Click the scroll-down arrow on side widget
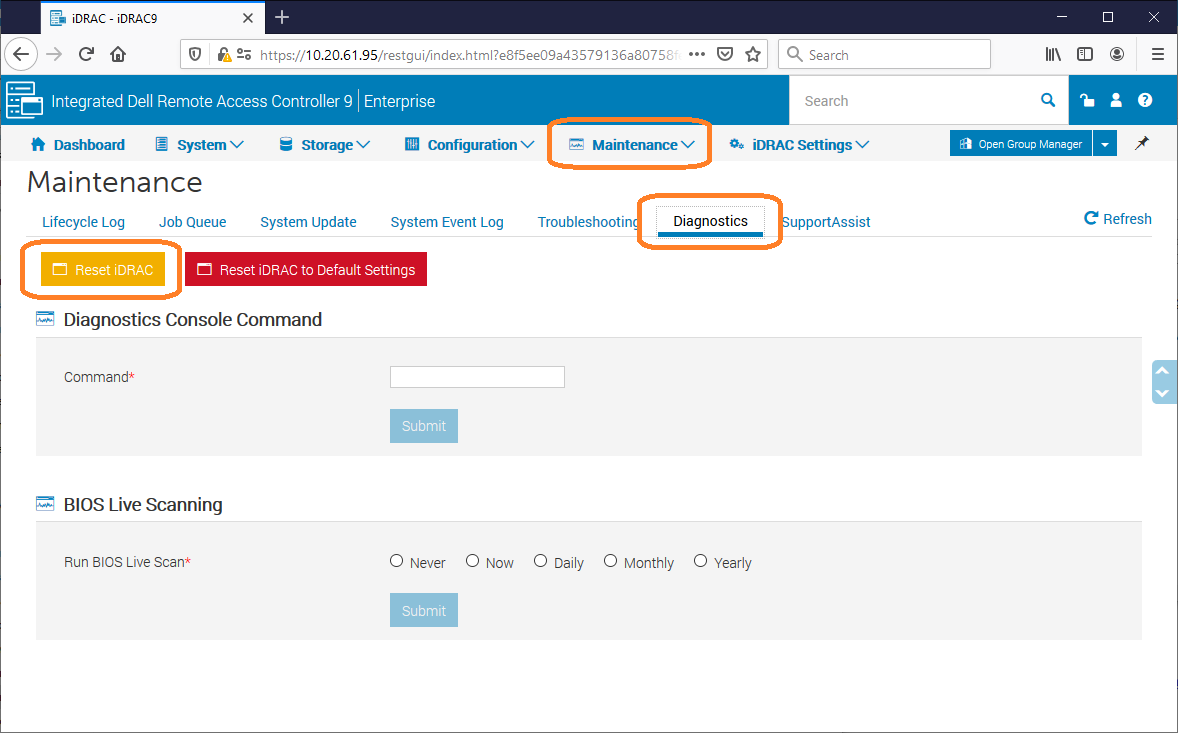This screenshot has width=1178, height=733. point(1162,393)
